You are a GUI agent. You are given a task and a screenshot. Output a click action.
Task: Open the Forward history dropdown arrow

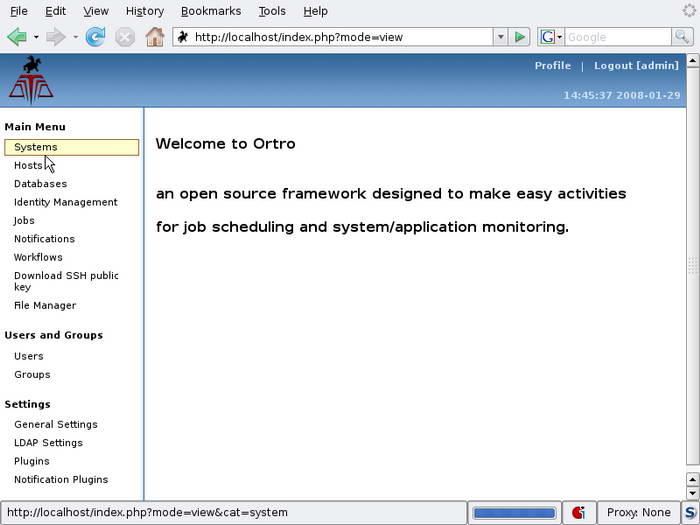click(x=75, y=38)
